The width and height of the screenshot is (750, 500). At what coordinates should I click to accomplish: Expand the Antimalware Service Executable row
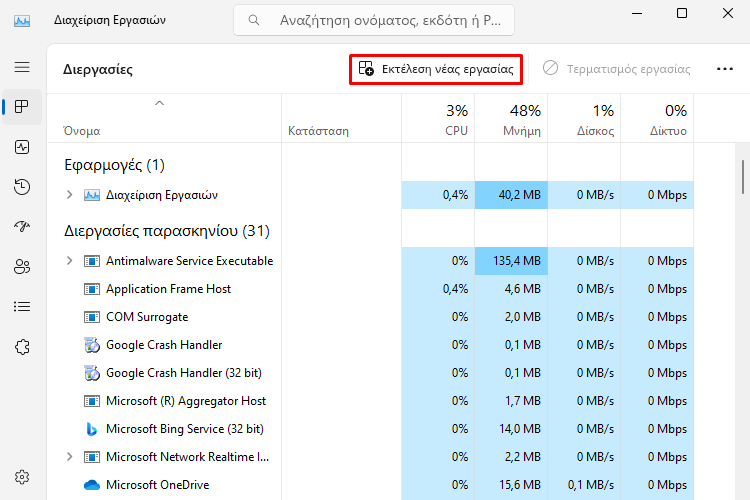click(69, 261)
